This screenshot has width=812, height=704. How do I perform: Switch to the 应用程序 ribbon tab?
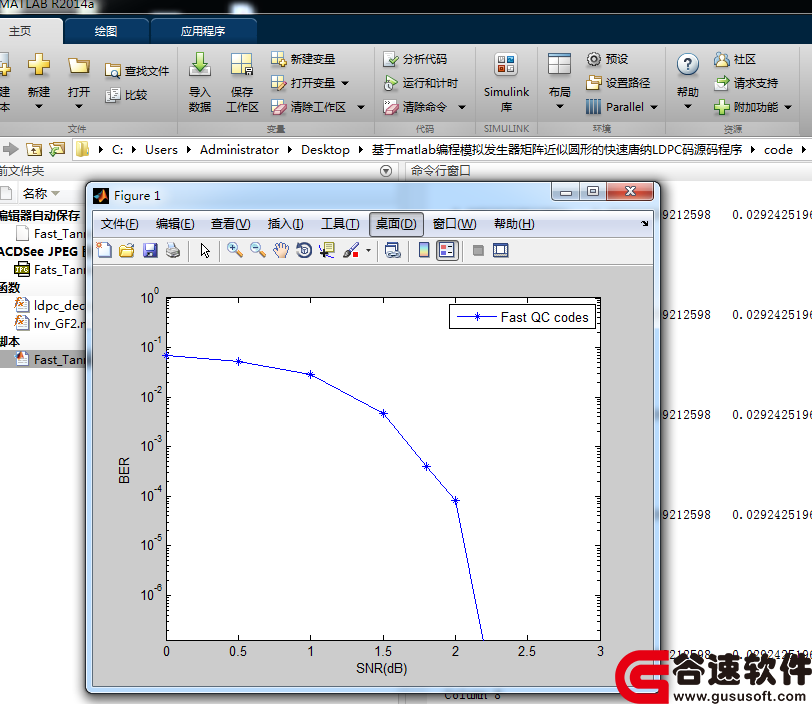[203, 31]
